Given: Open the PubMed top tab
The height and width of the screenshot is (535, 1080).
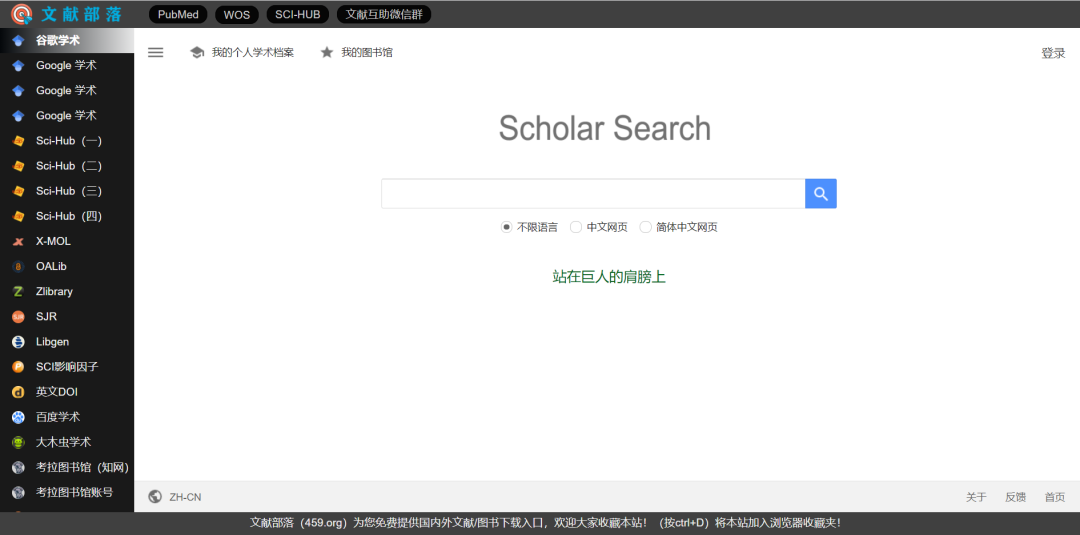Looking at the screenshot, I should point(178,14).
